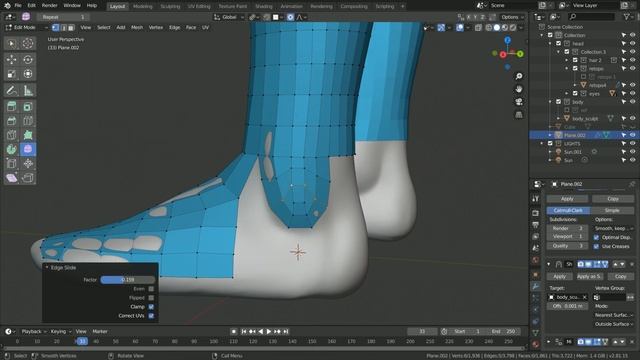Select the Rip Region tool
Screen dimensions: 640x360
28,178
